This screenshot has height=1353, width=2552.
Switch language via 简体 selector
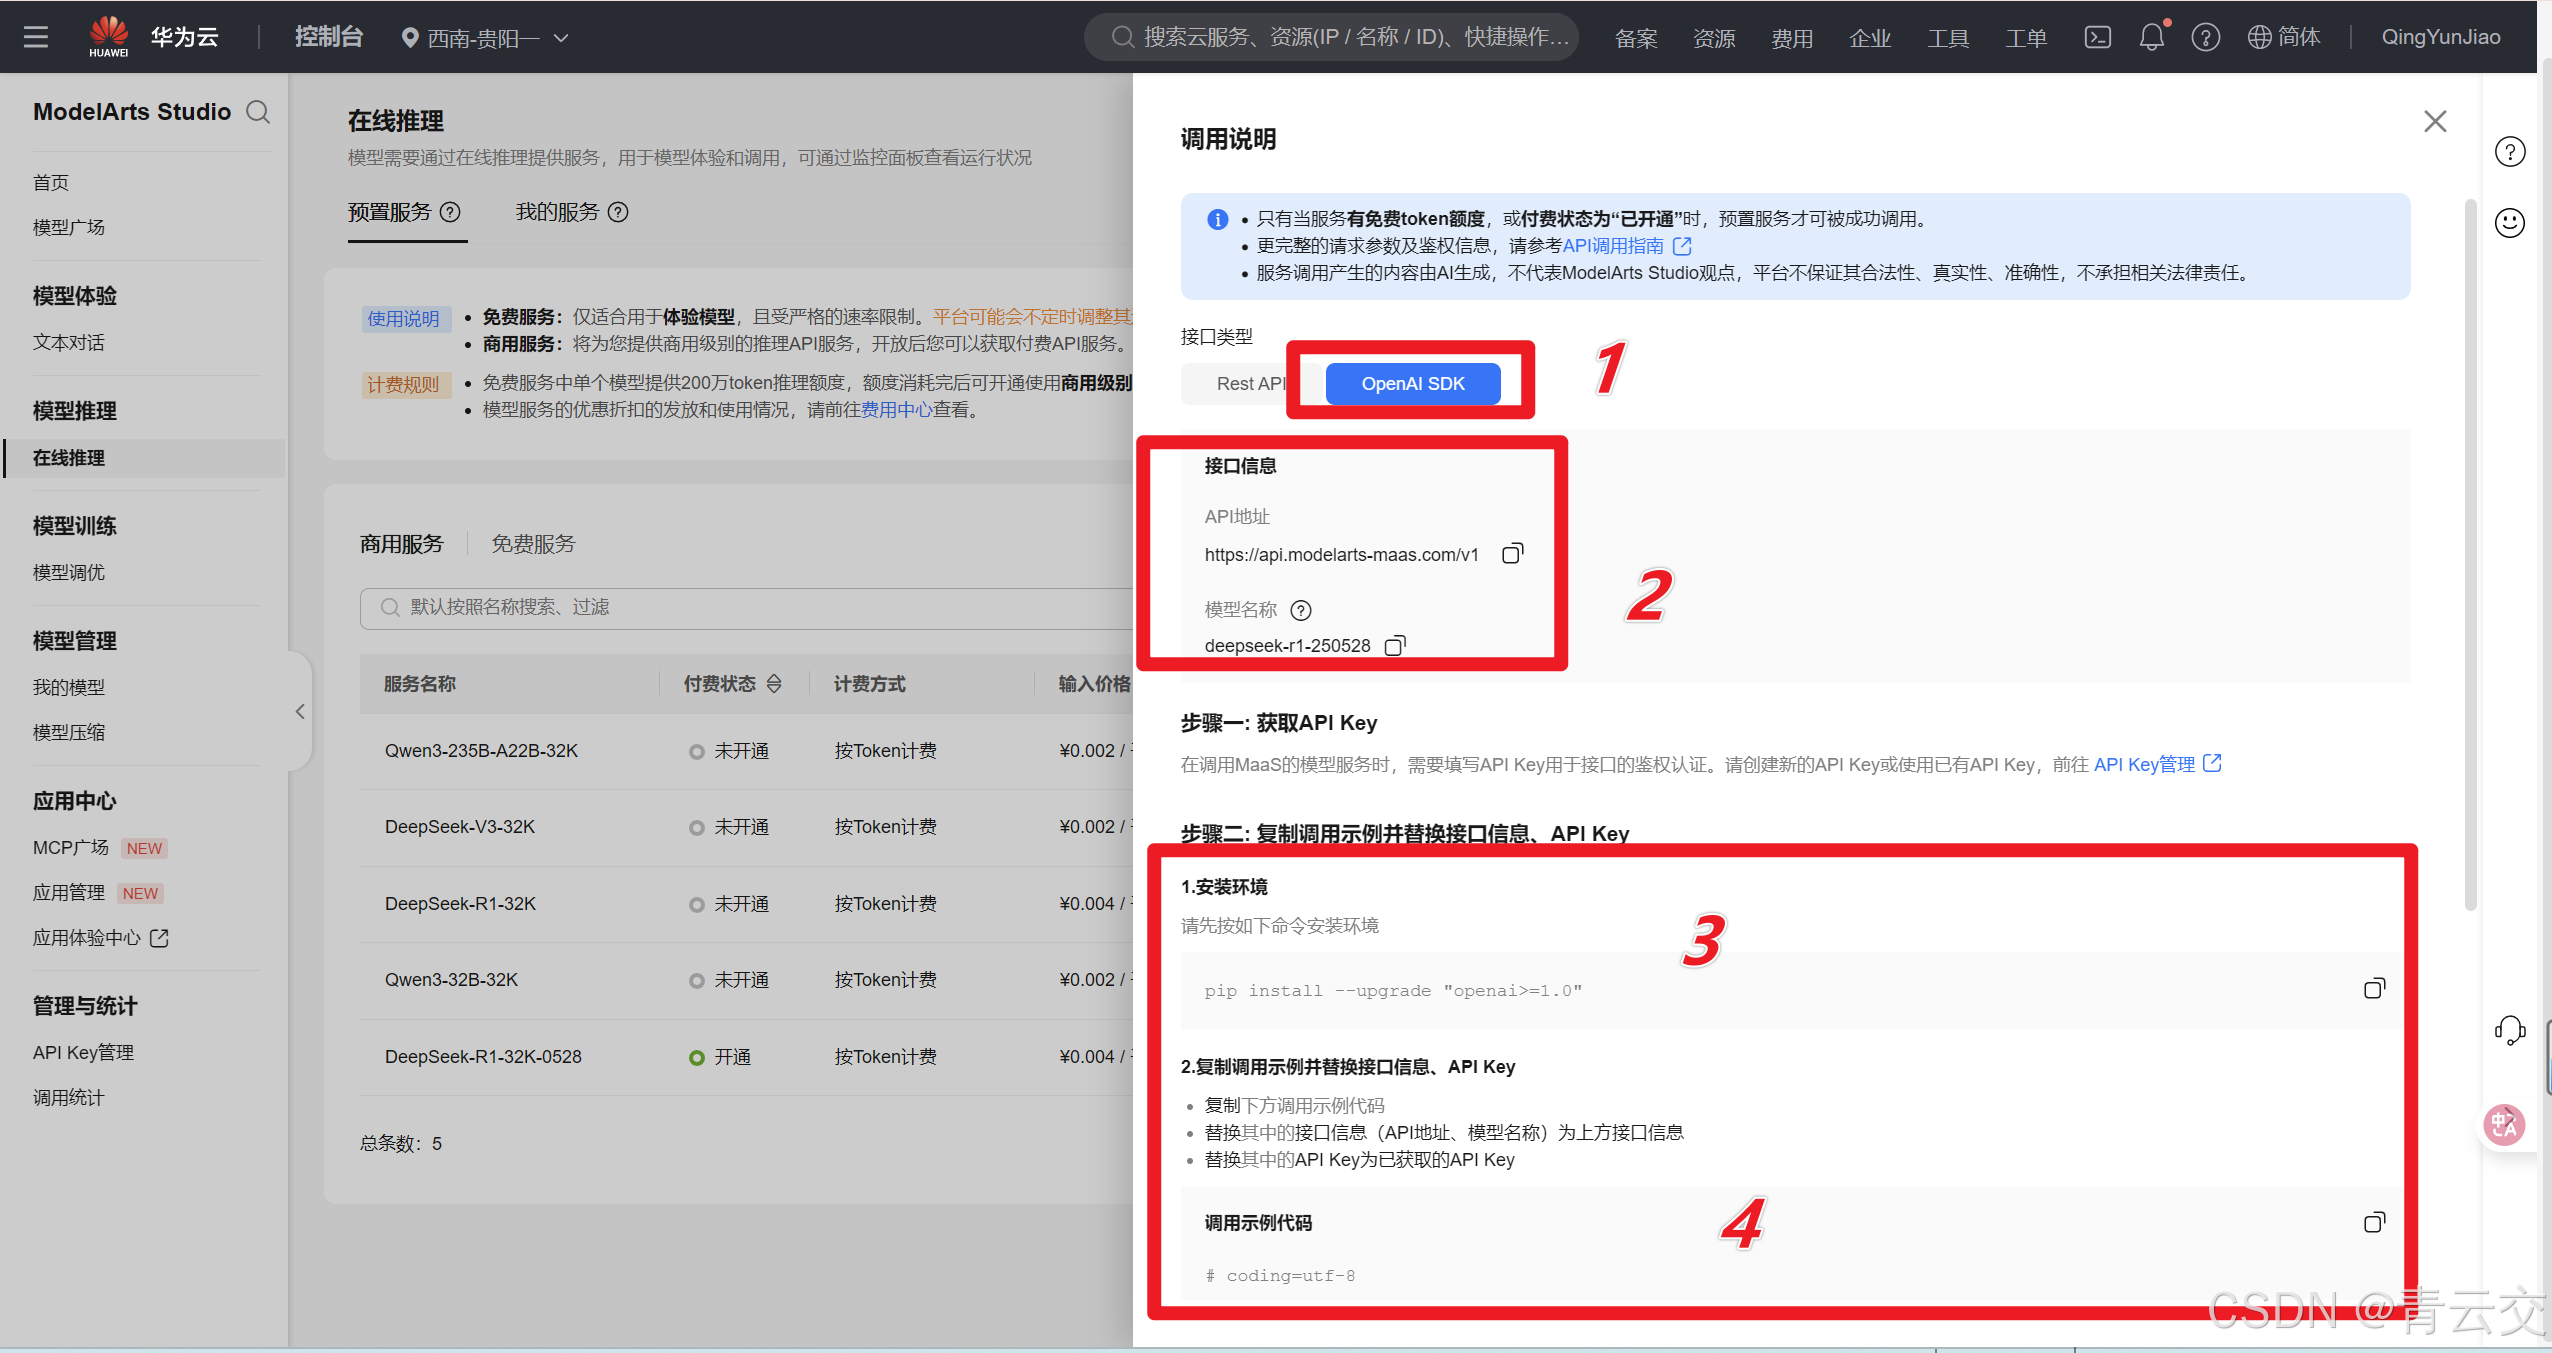tap(2284, 37)
